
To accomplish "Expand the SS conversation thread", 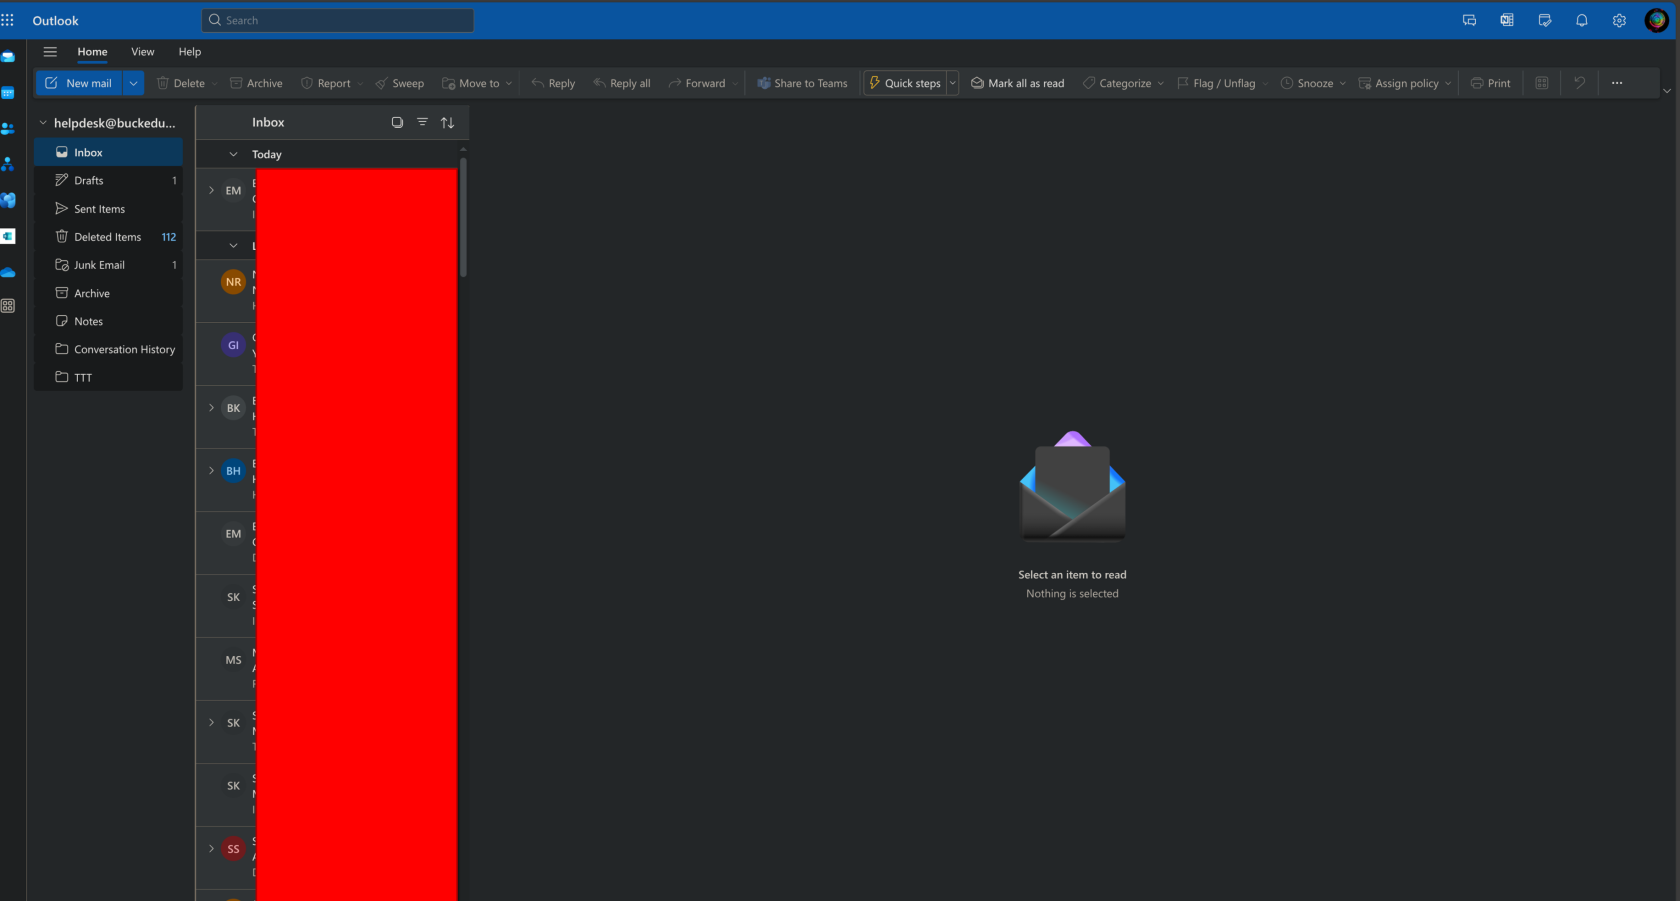I will point(211,849).
